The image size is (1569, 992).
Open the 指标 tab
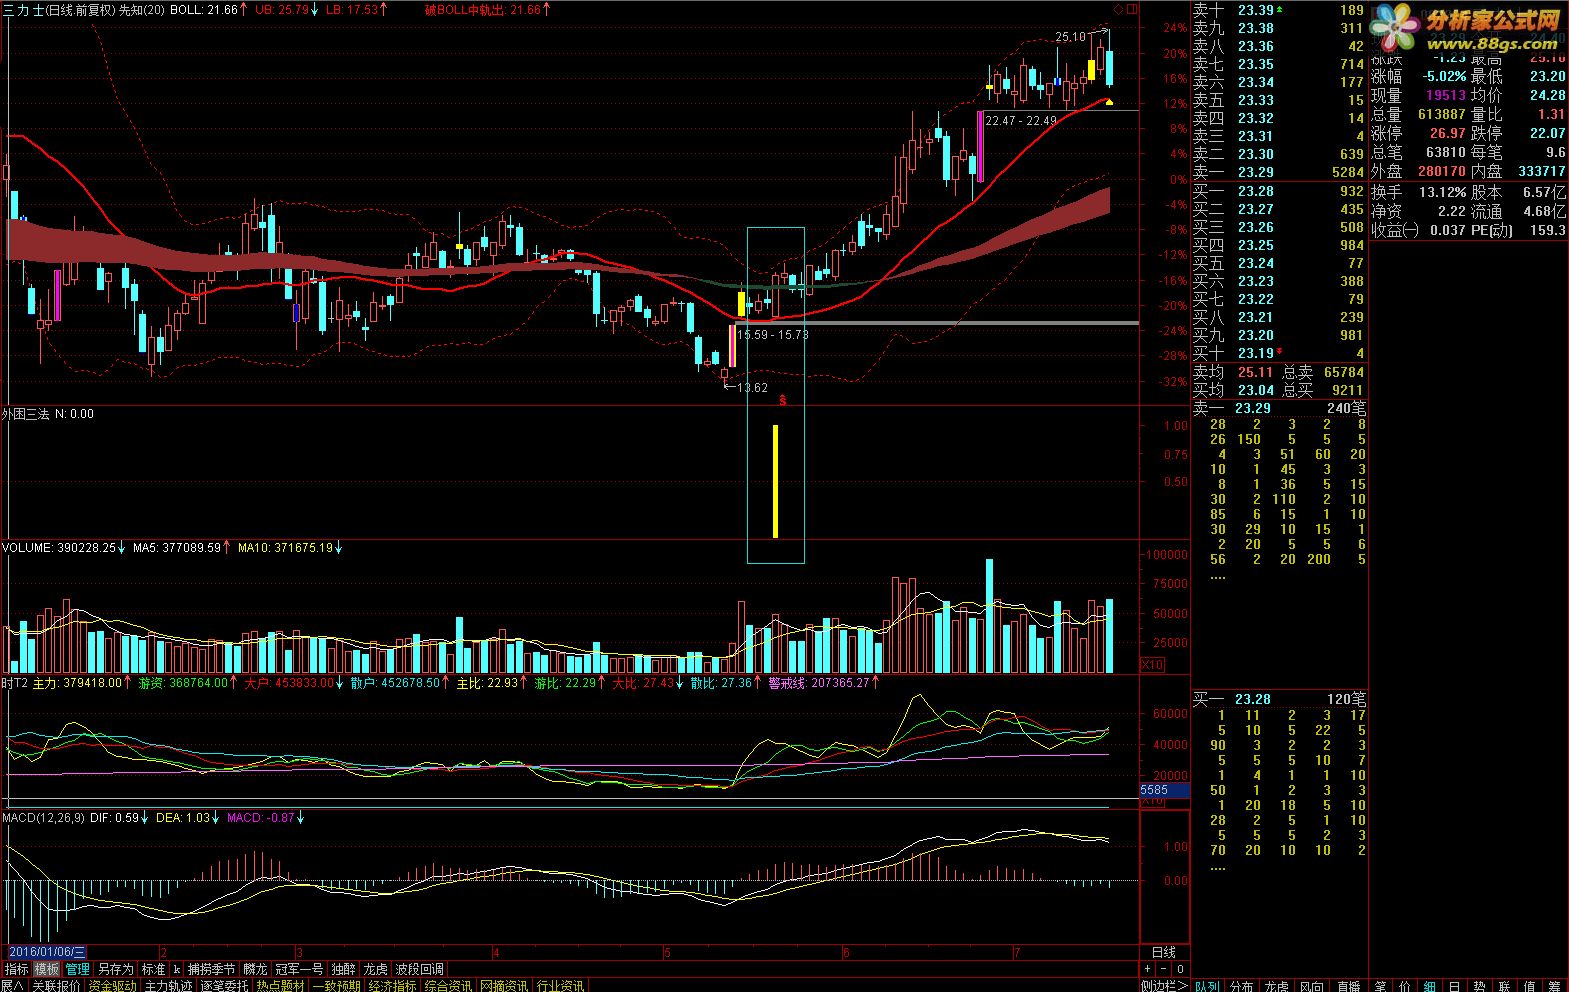(16, 969)
